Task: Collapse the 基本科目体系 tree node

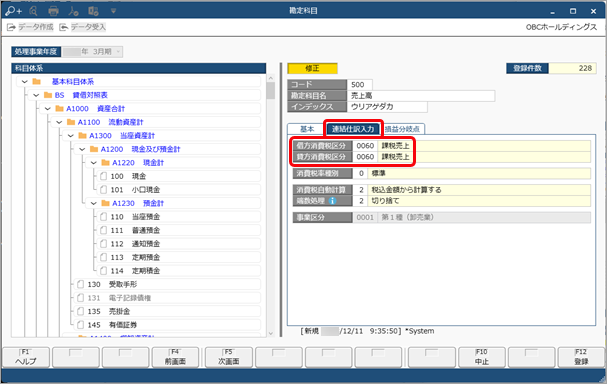Action: pyautogui.click(x=25, y=82)
